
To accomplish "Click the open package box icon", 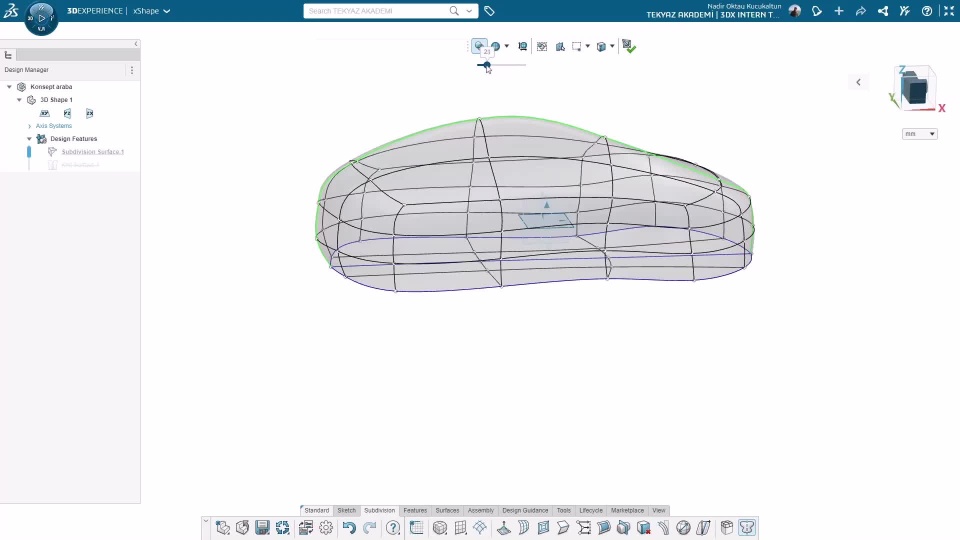I will 727,528.
